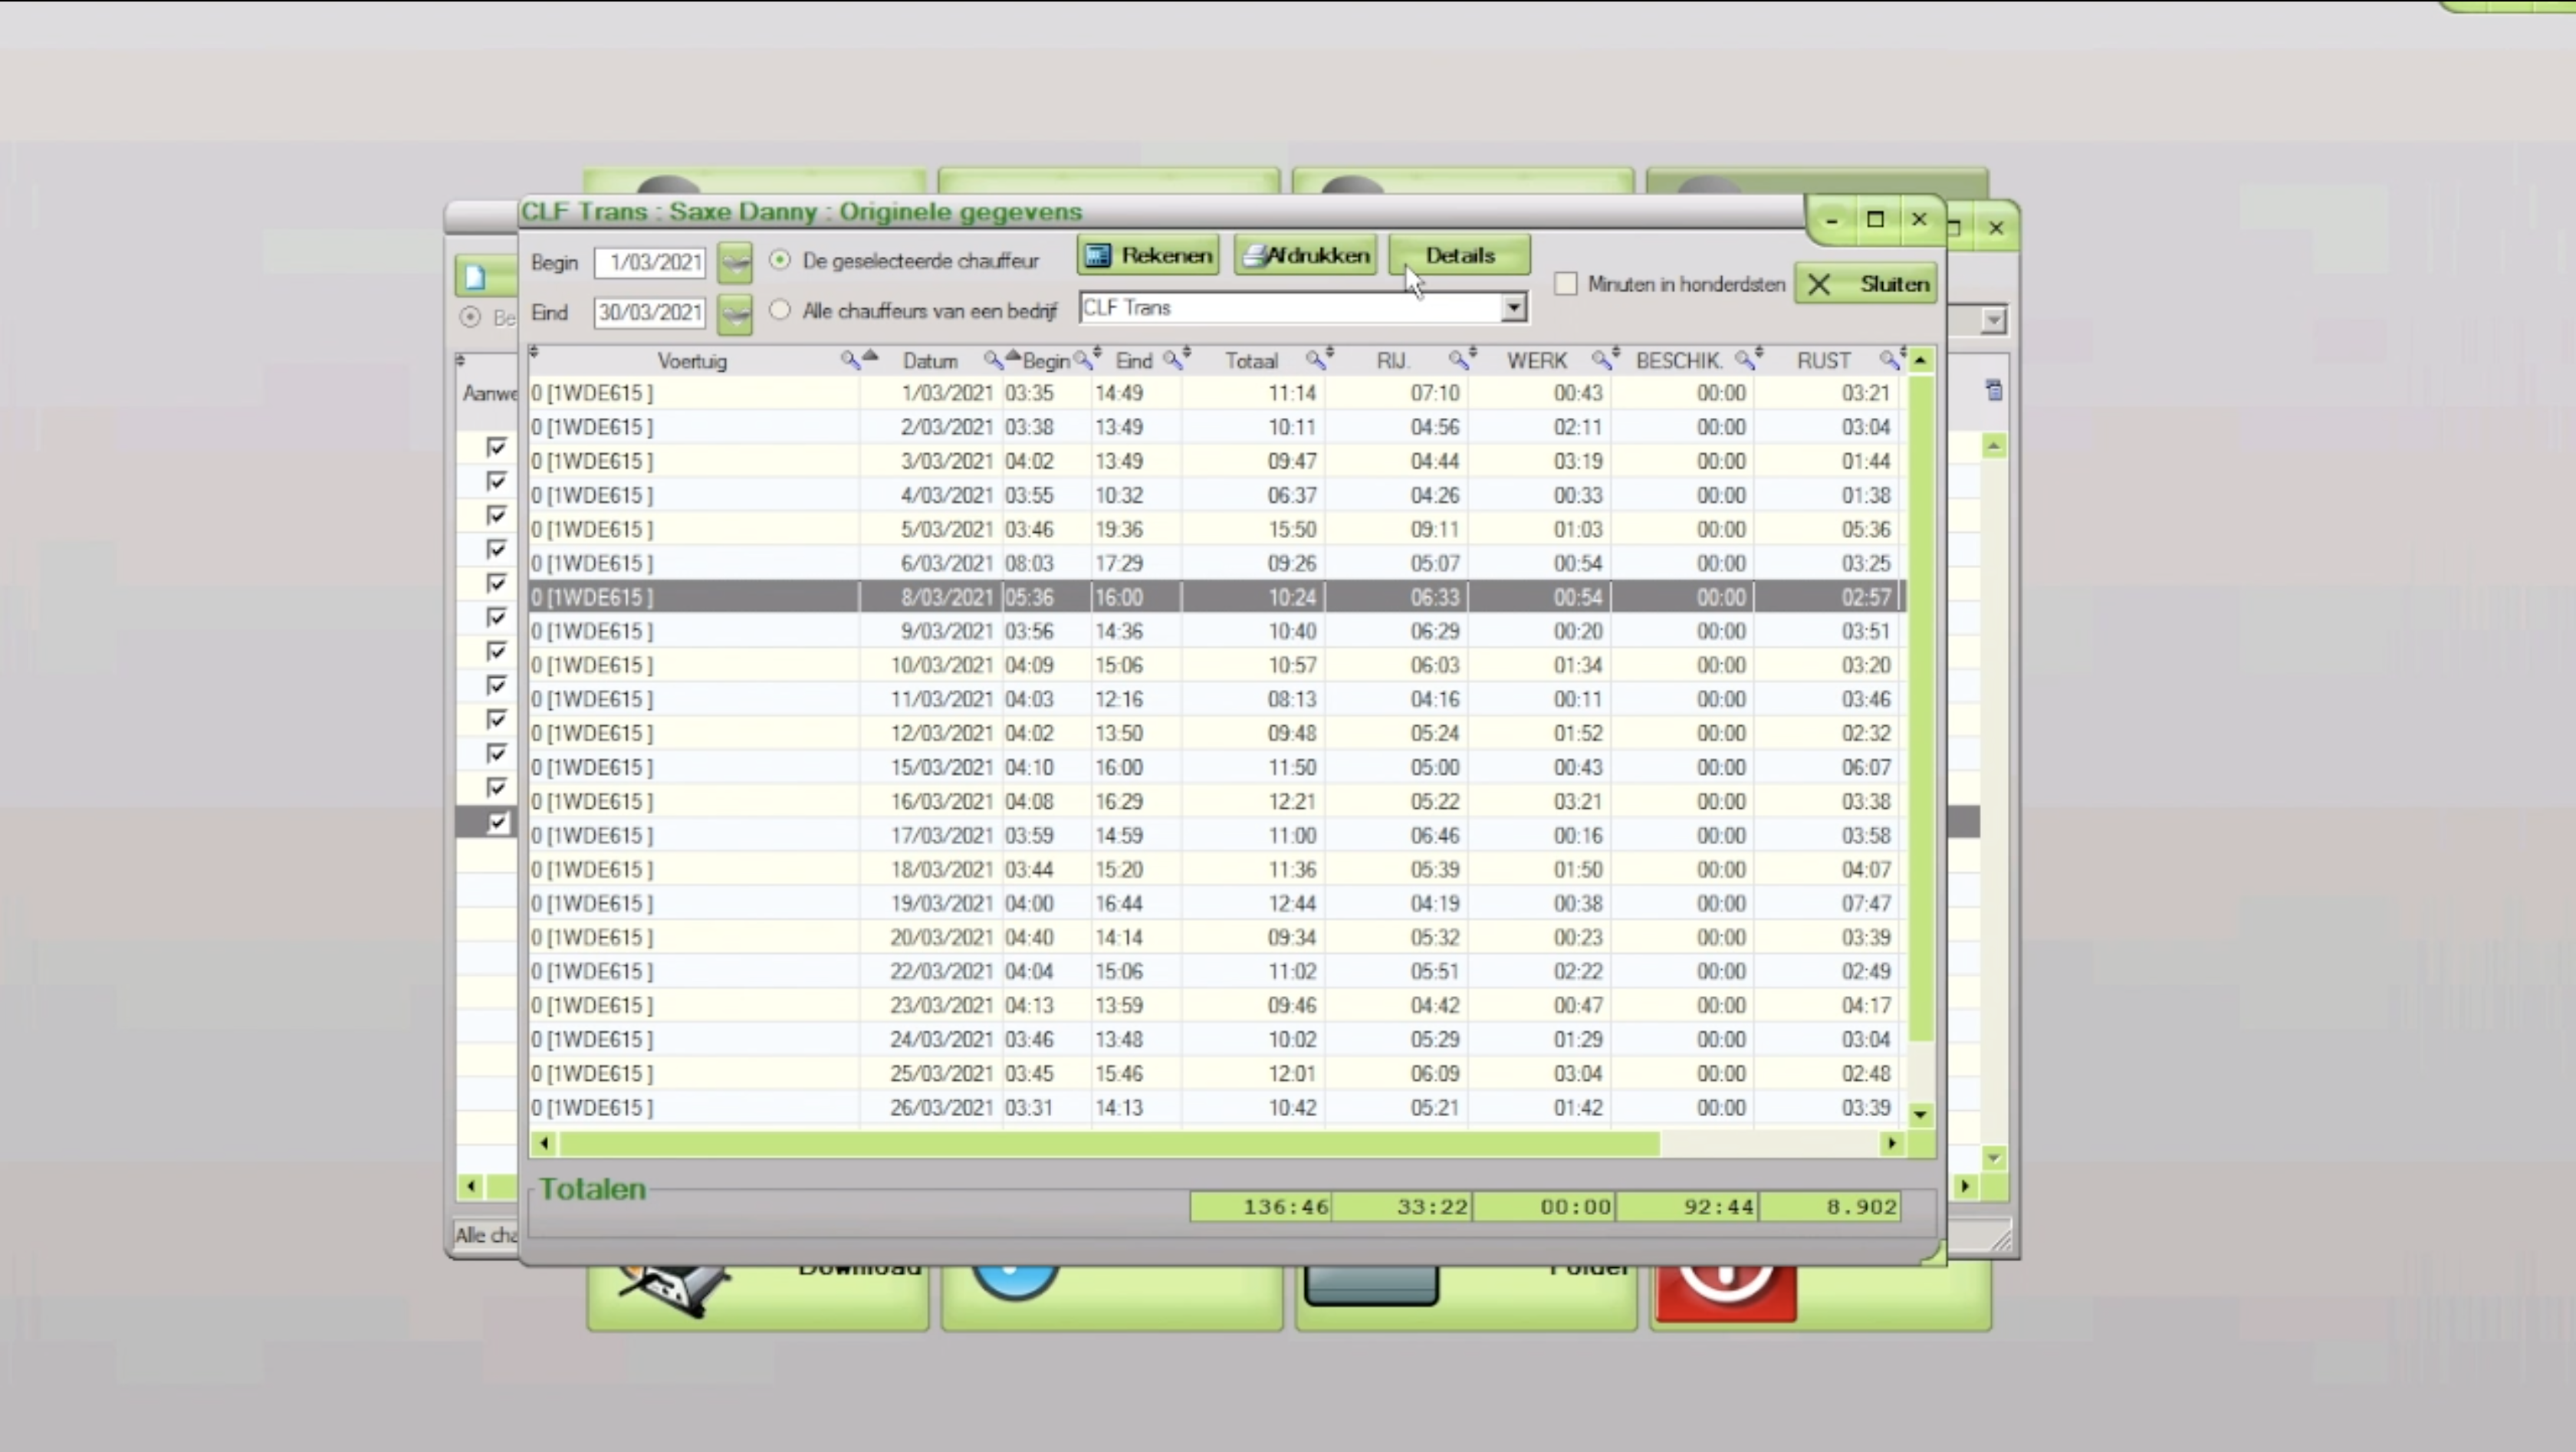
Task: Click RIJ. value 07:10 in first row
Action: pos(1435,393)
